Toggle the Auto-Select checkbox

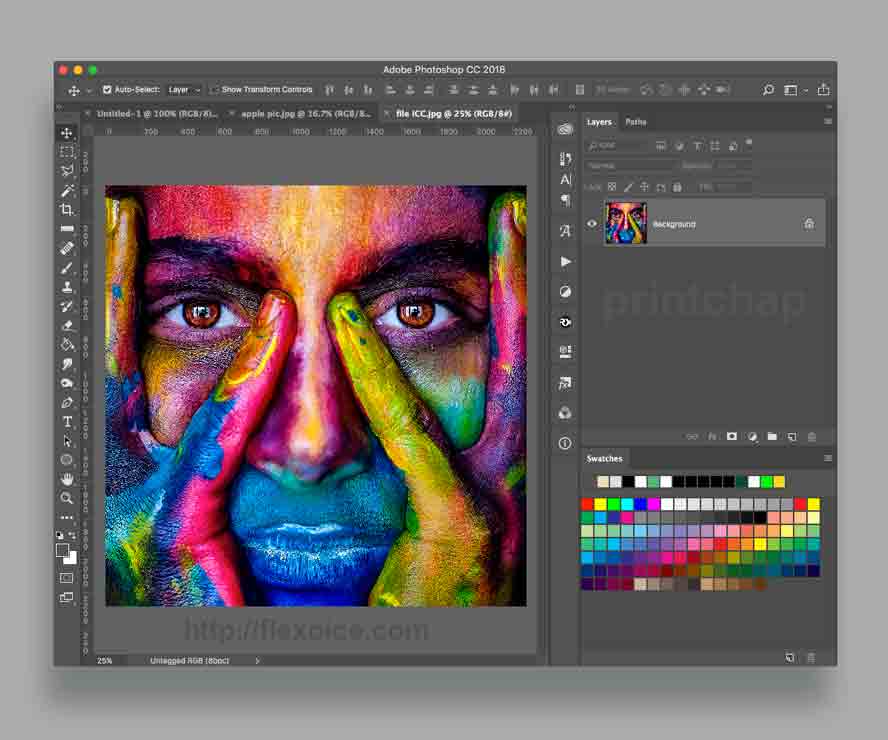(108, 90)
